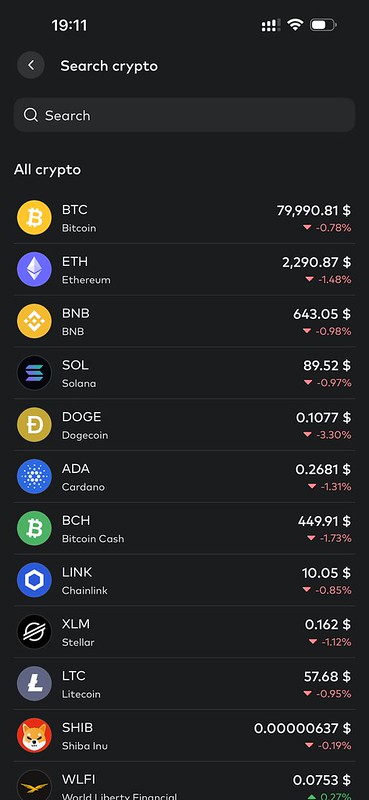369x800 pixels.
Task: Tap the Shiba Inu dog icon
Action: [x=34, y=736]
